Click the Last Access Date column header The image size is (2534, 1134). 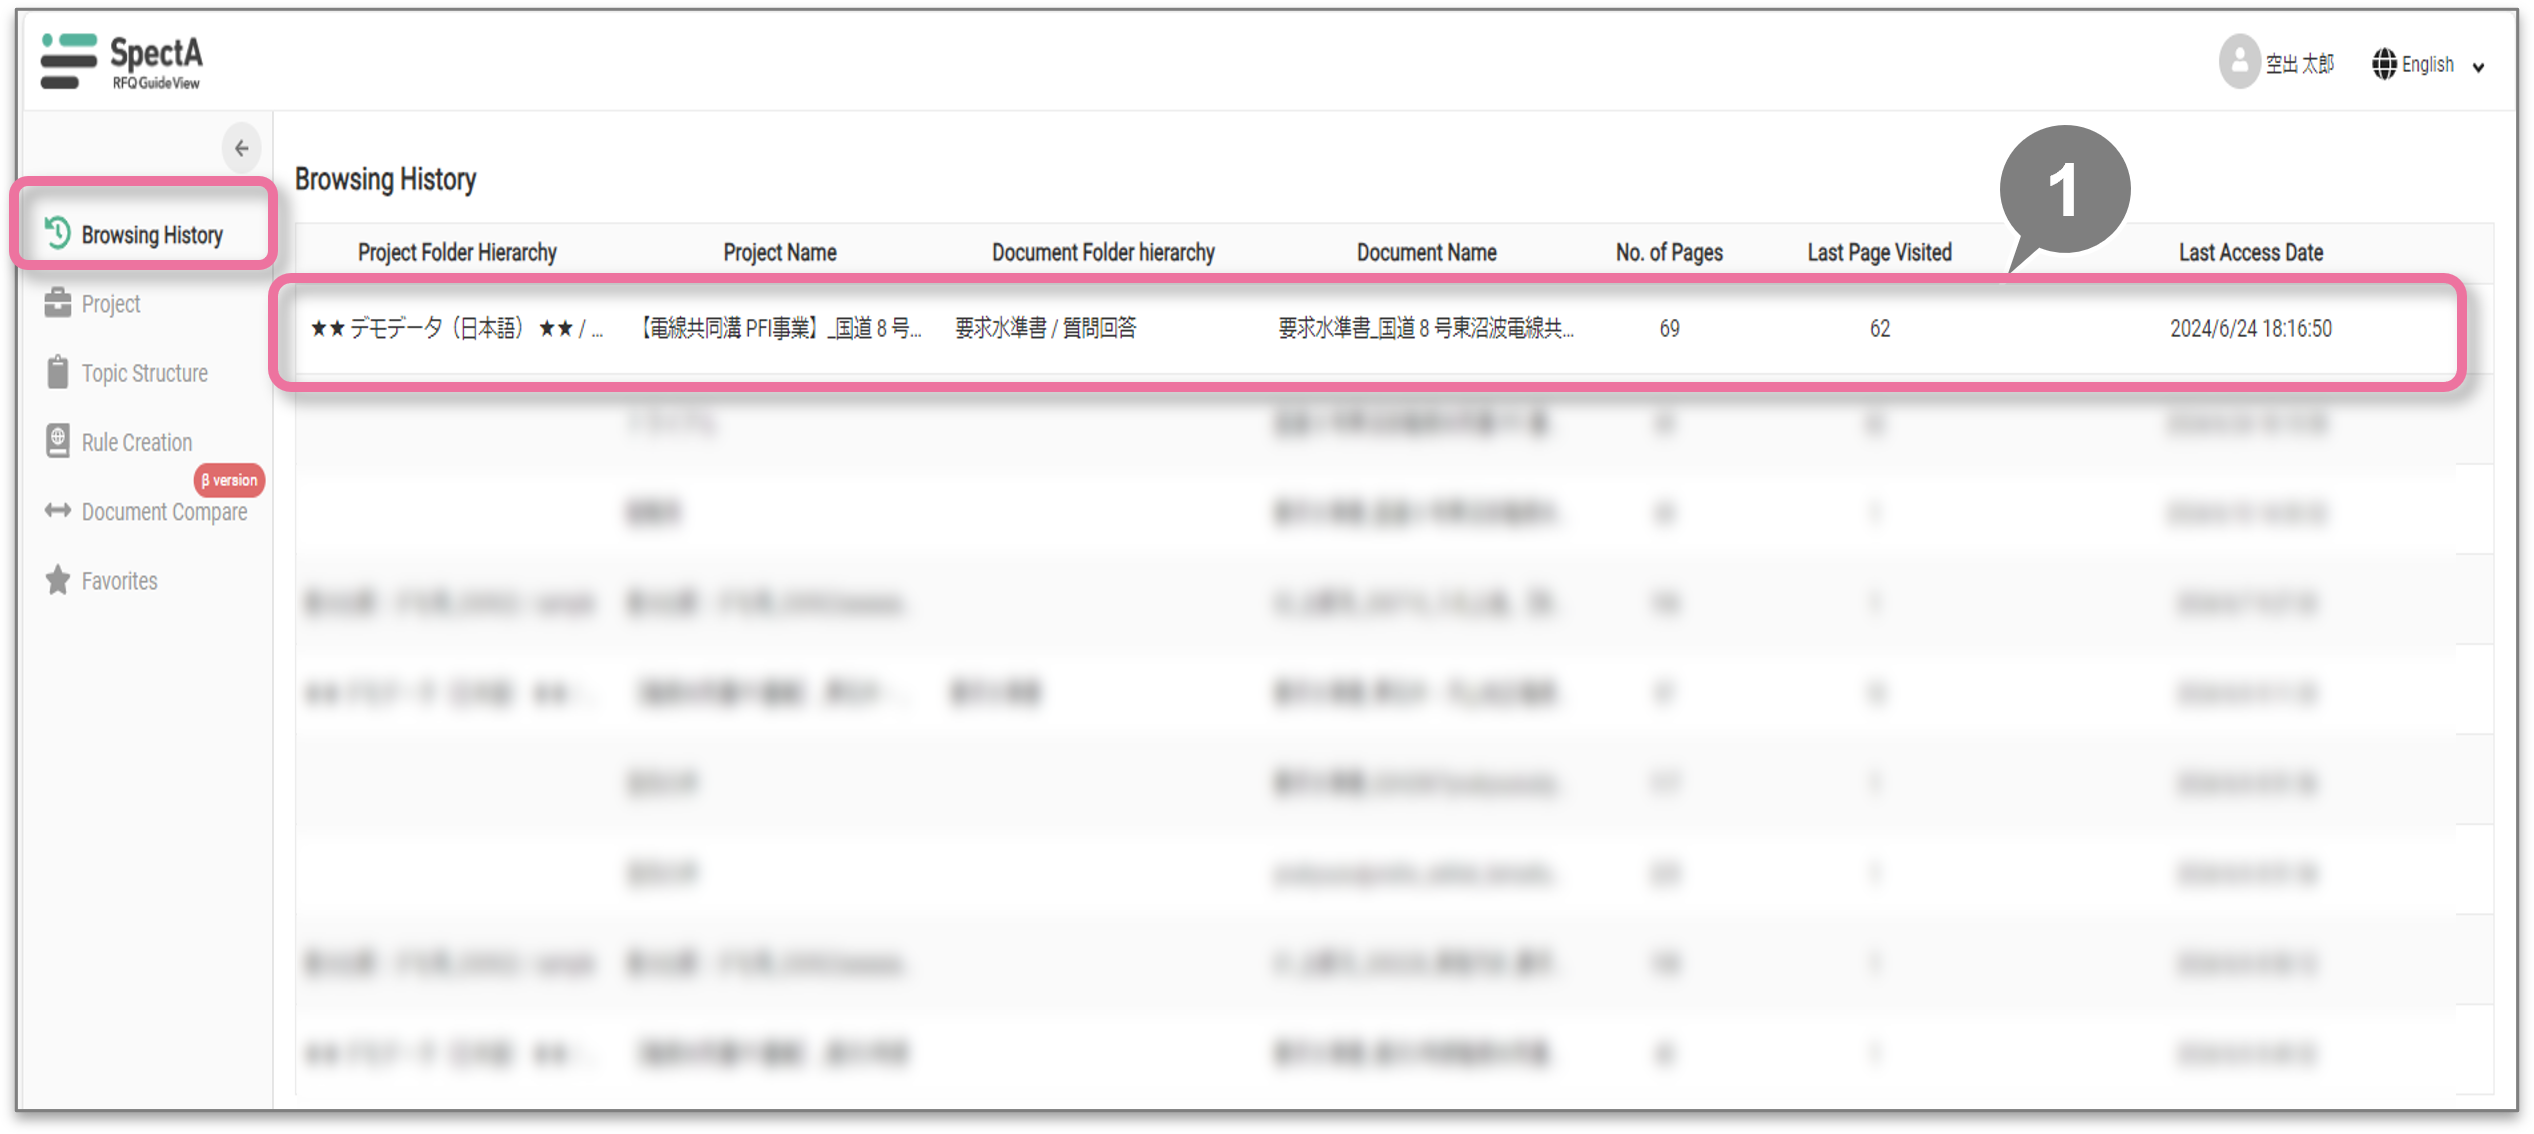2250,253
